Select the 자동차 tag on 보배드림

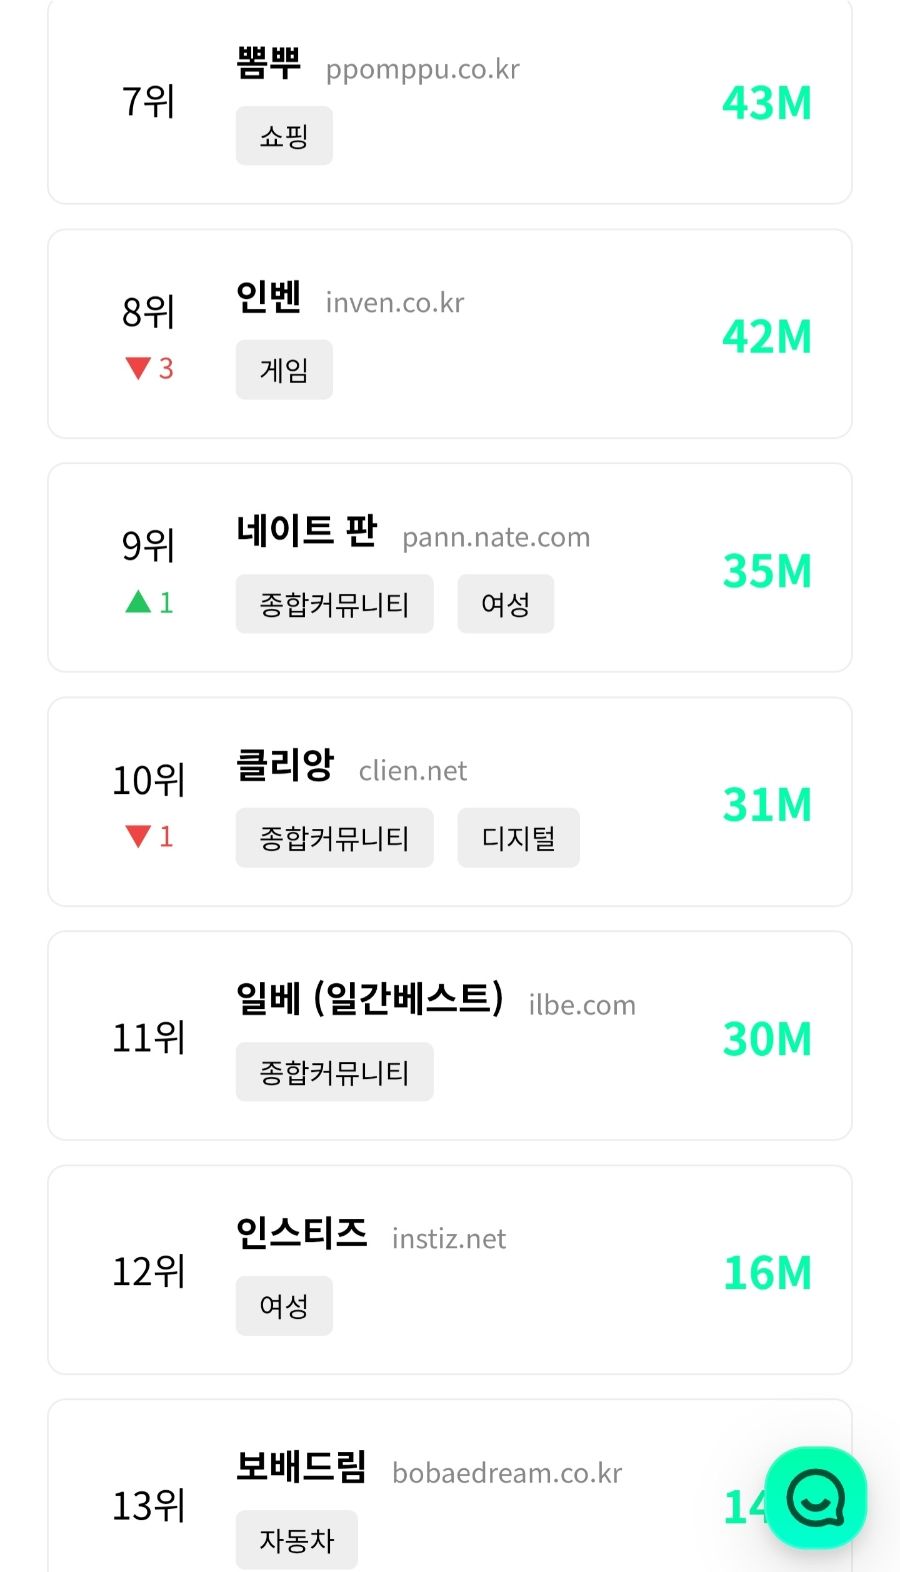click(x=296, y=1540)
